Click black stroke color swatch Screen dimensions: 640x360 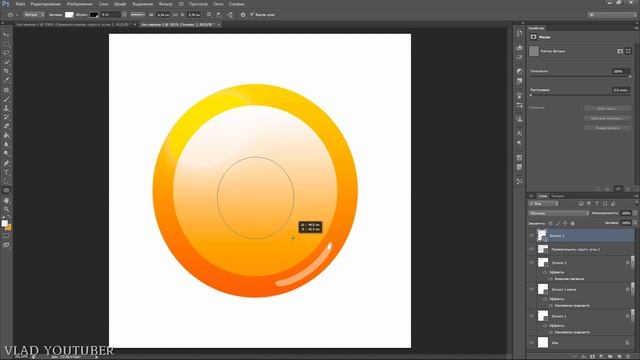pos(94,15)
